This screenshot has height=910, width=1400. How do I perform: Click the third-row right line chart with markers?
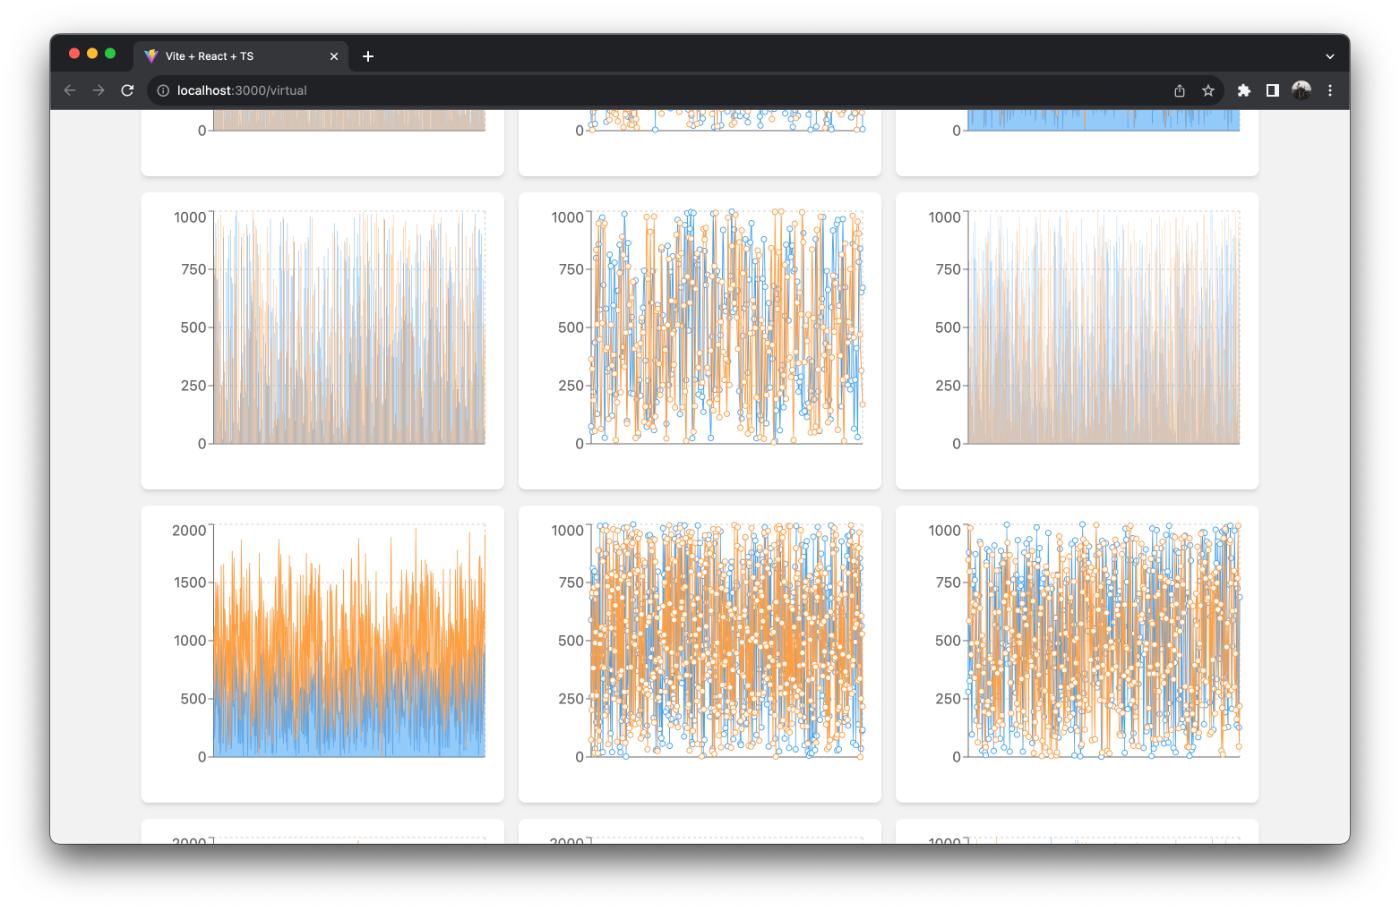click(x=1077, y=654)
